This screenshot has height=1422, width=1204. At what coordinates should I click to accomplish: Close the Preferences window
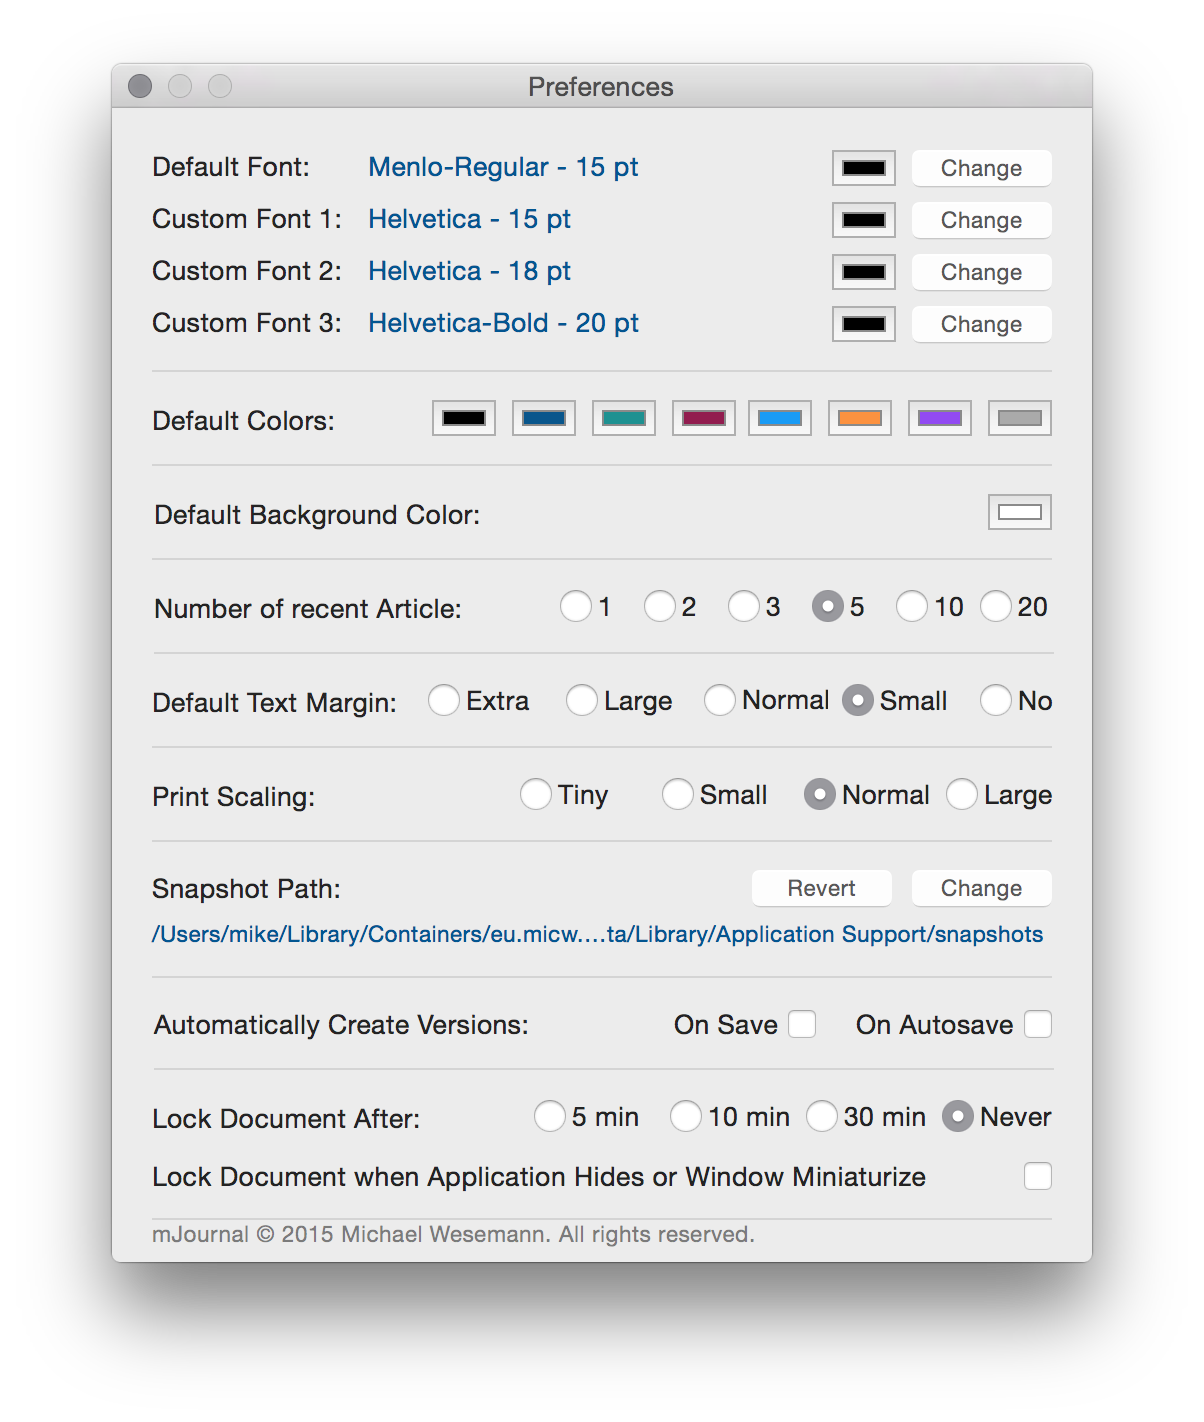click(140, 87)
